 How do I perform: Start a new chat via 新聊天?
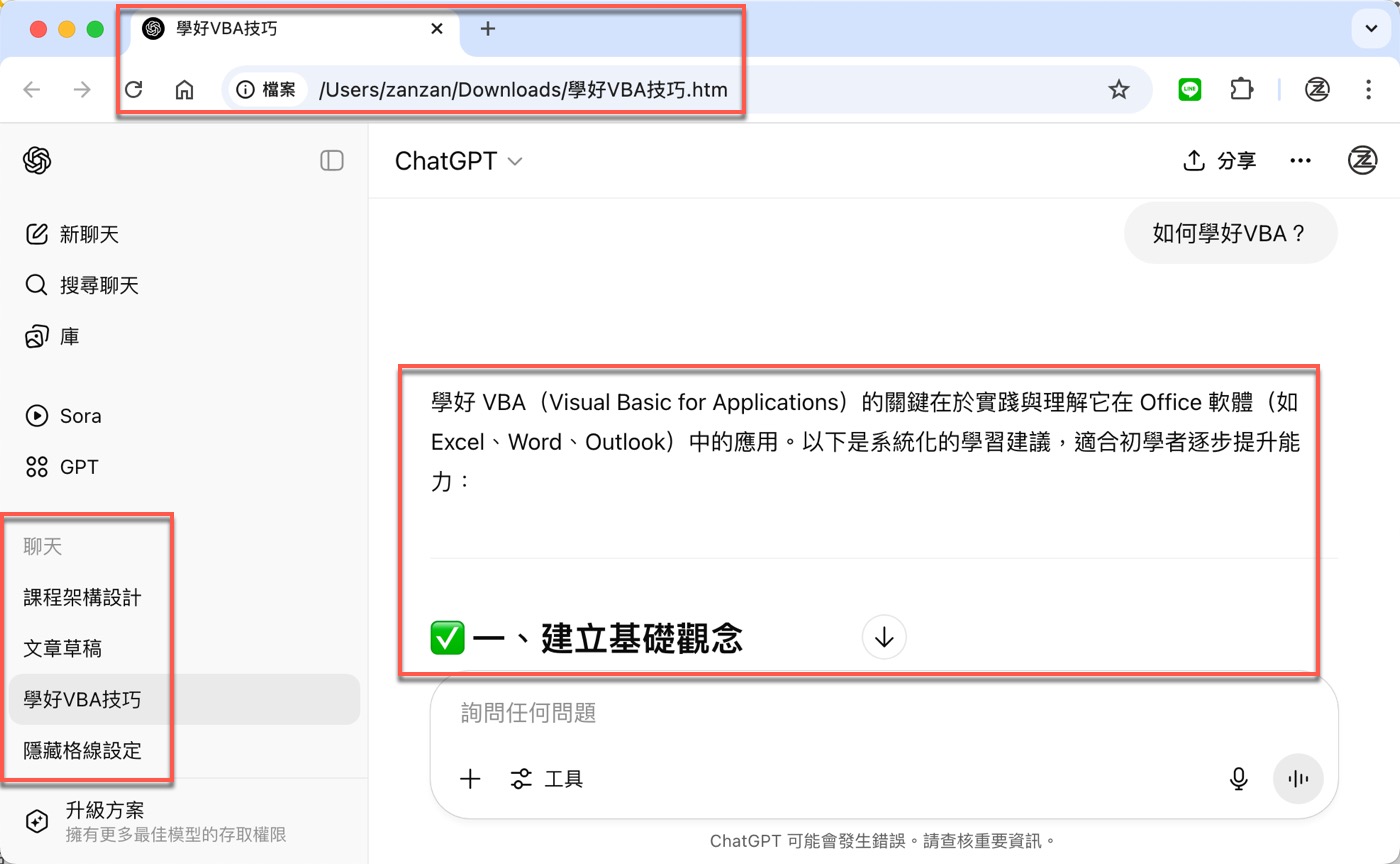pyautogui.click(x=72, y=234)
